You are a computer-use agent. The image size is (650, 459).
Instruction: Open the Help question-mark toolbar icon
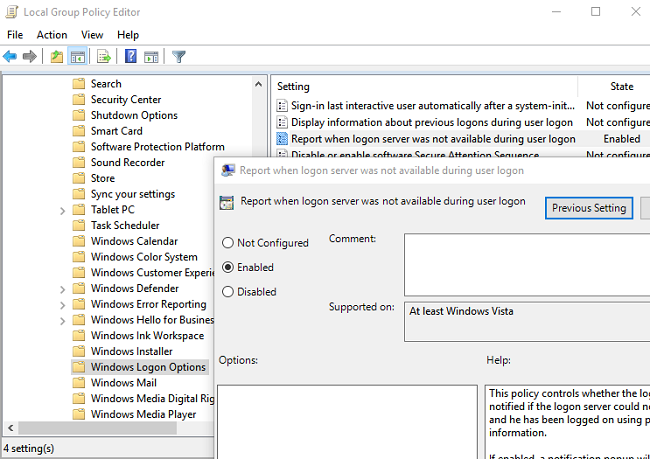coord(131,56)
